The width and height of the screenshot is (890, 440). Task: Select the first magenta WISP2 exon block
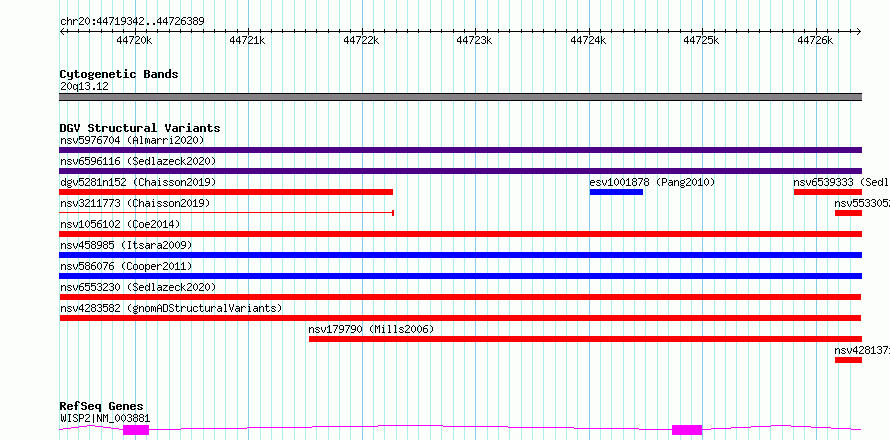tap(136, 430)
